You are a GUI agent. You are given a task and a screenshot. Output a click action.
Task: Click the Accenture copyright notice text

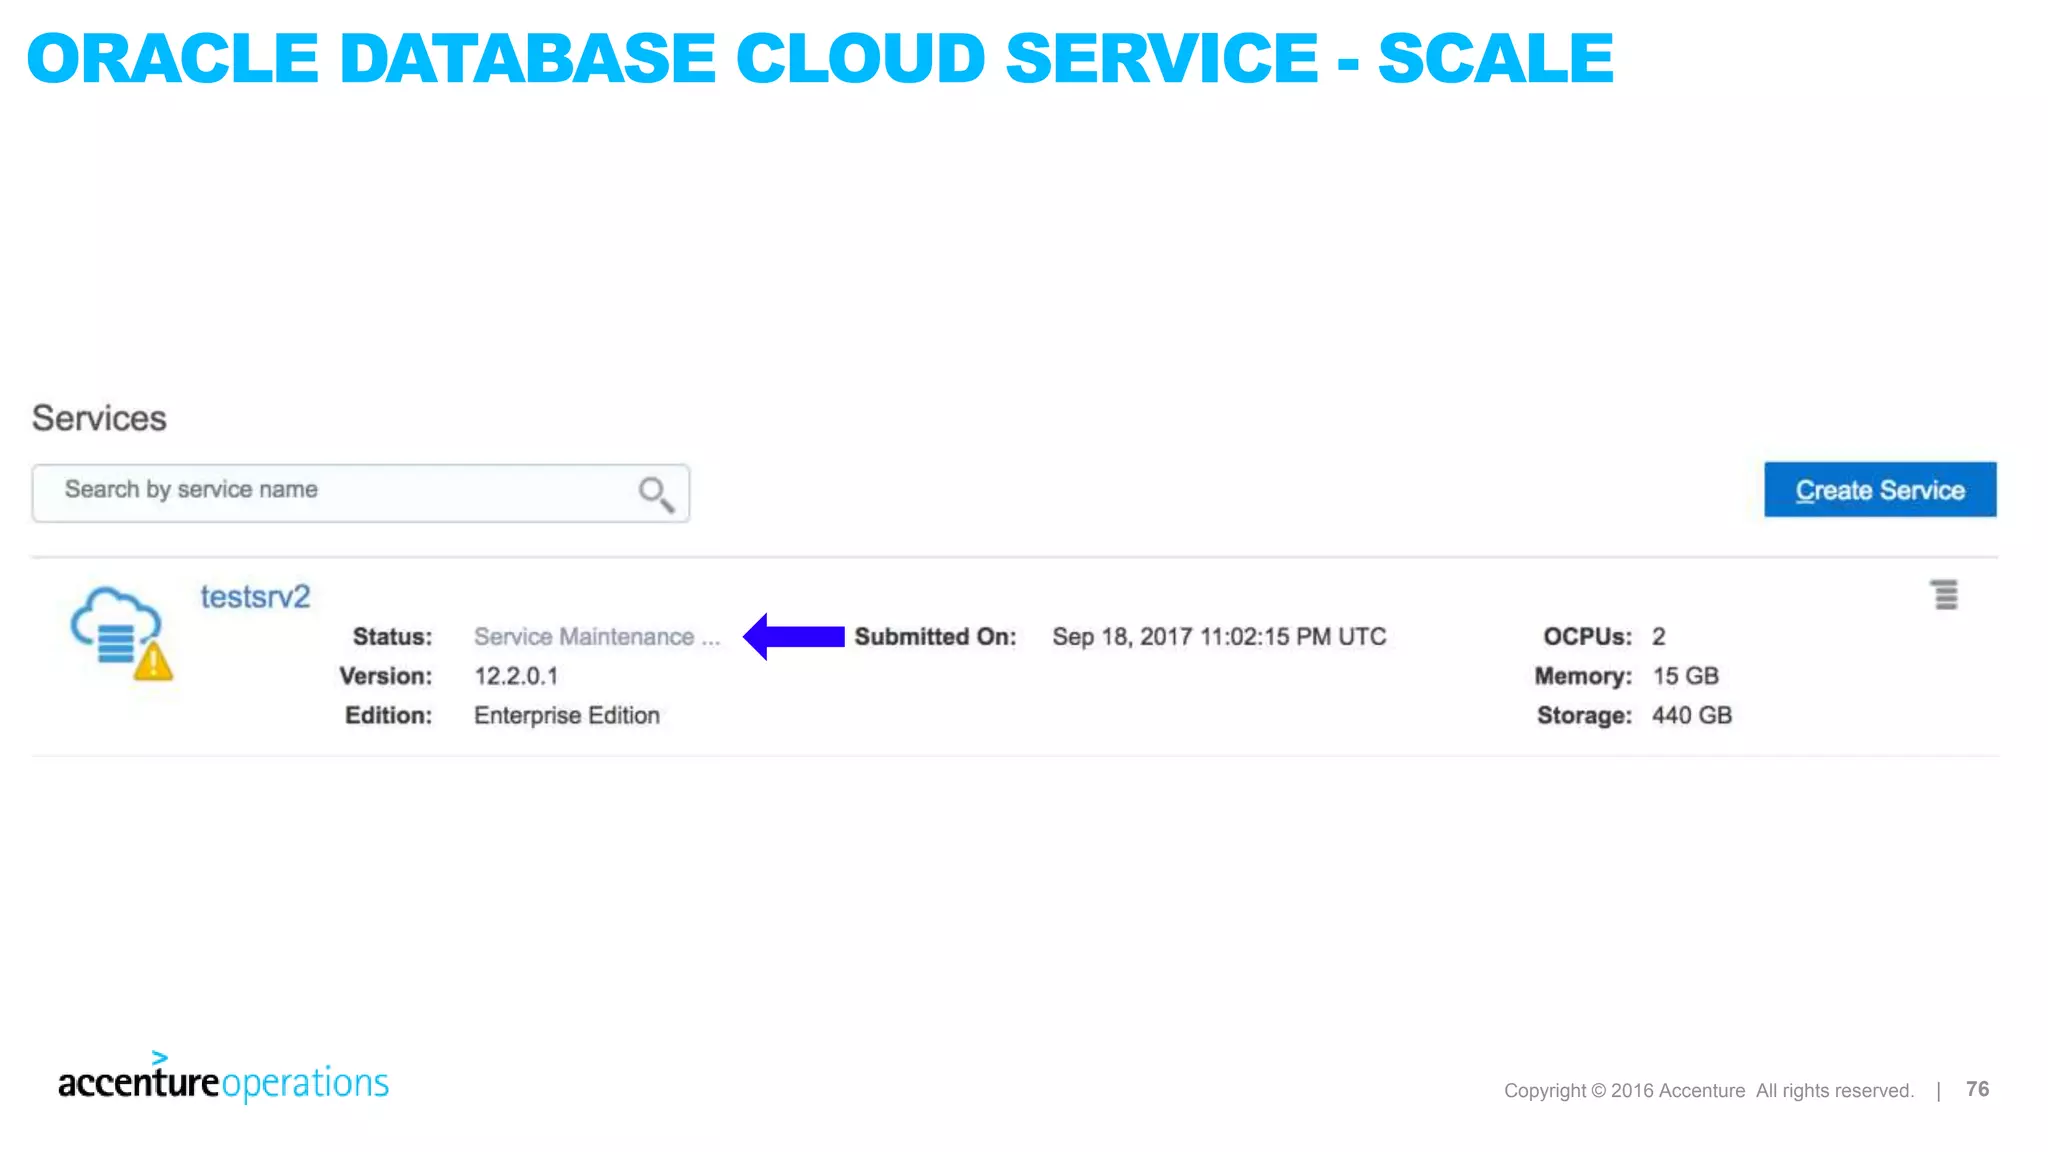tap(1709, 1091)
